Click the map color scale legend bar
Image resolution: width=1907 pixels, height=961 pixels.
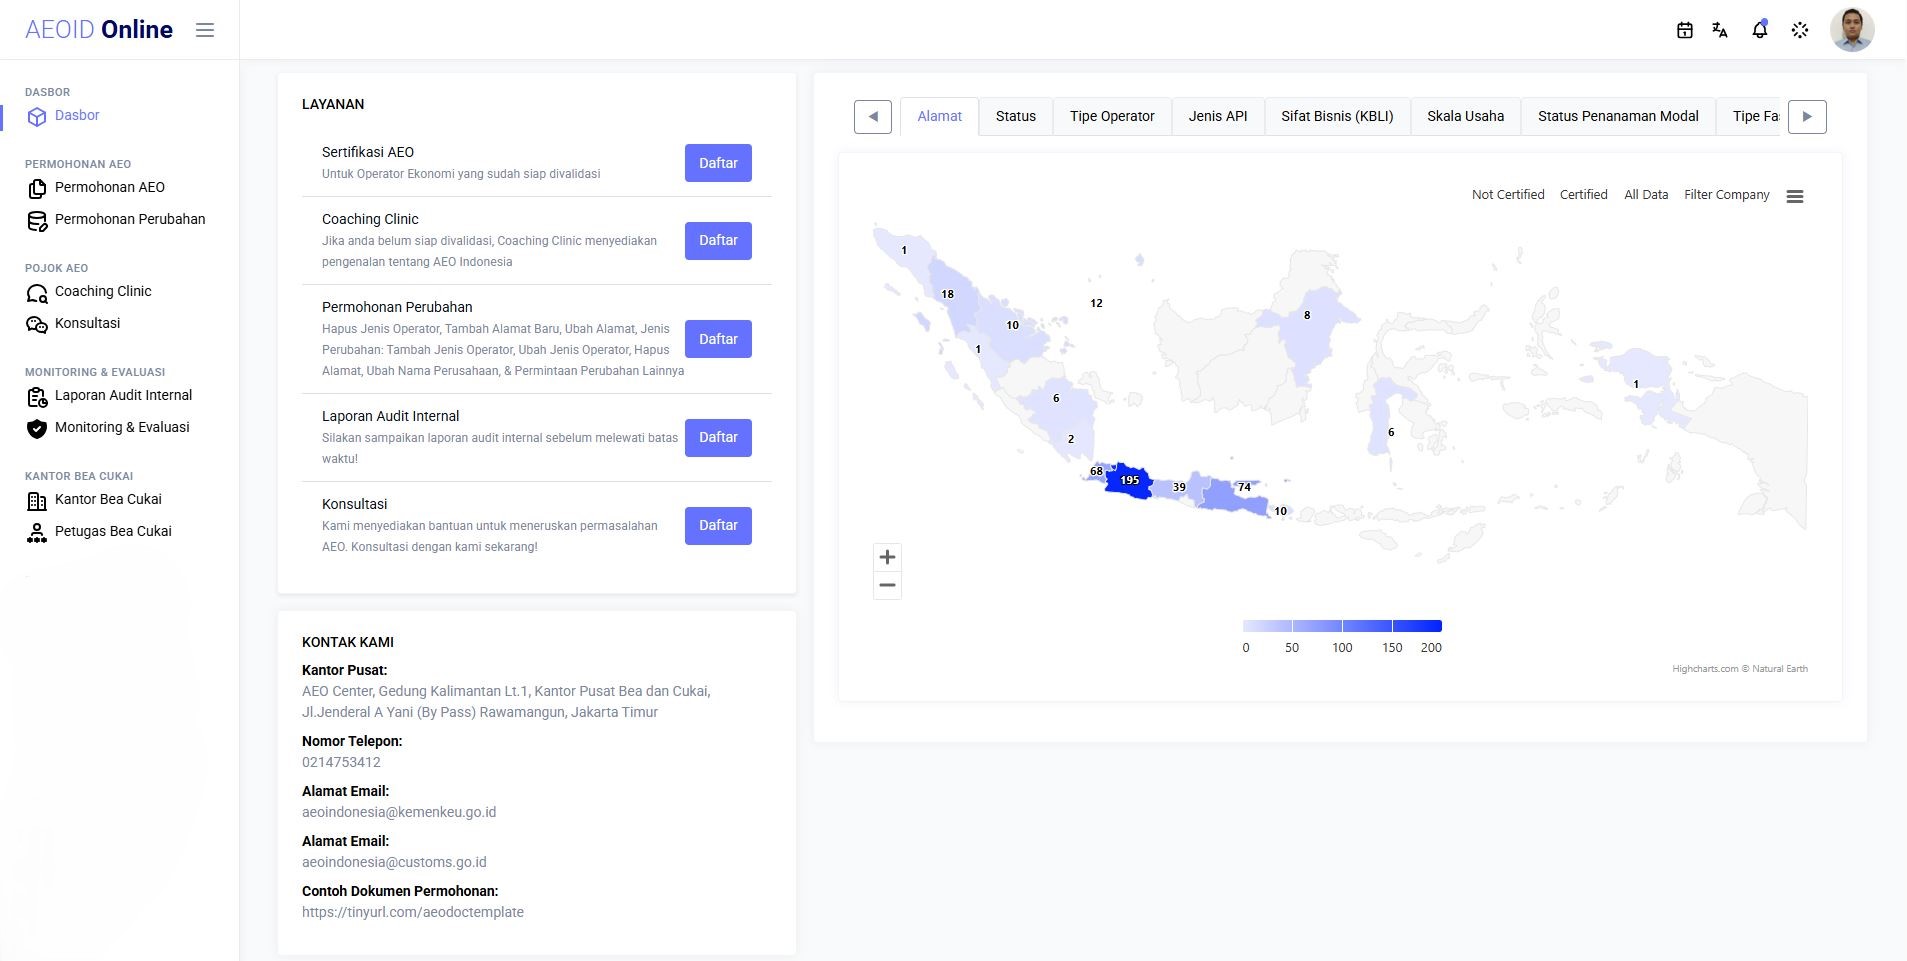(x=1342, y=626)
